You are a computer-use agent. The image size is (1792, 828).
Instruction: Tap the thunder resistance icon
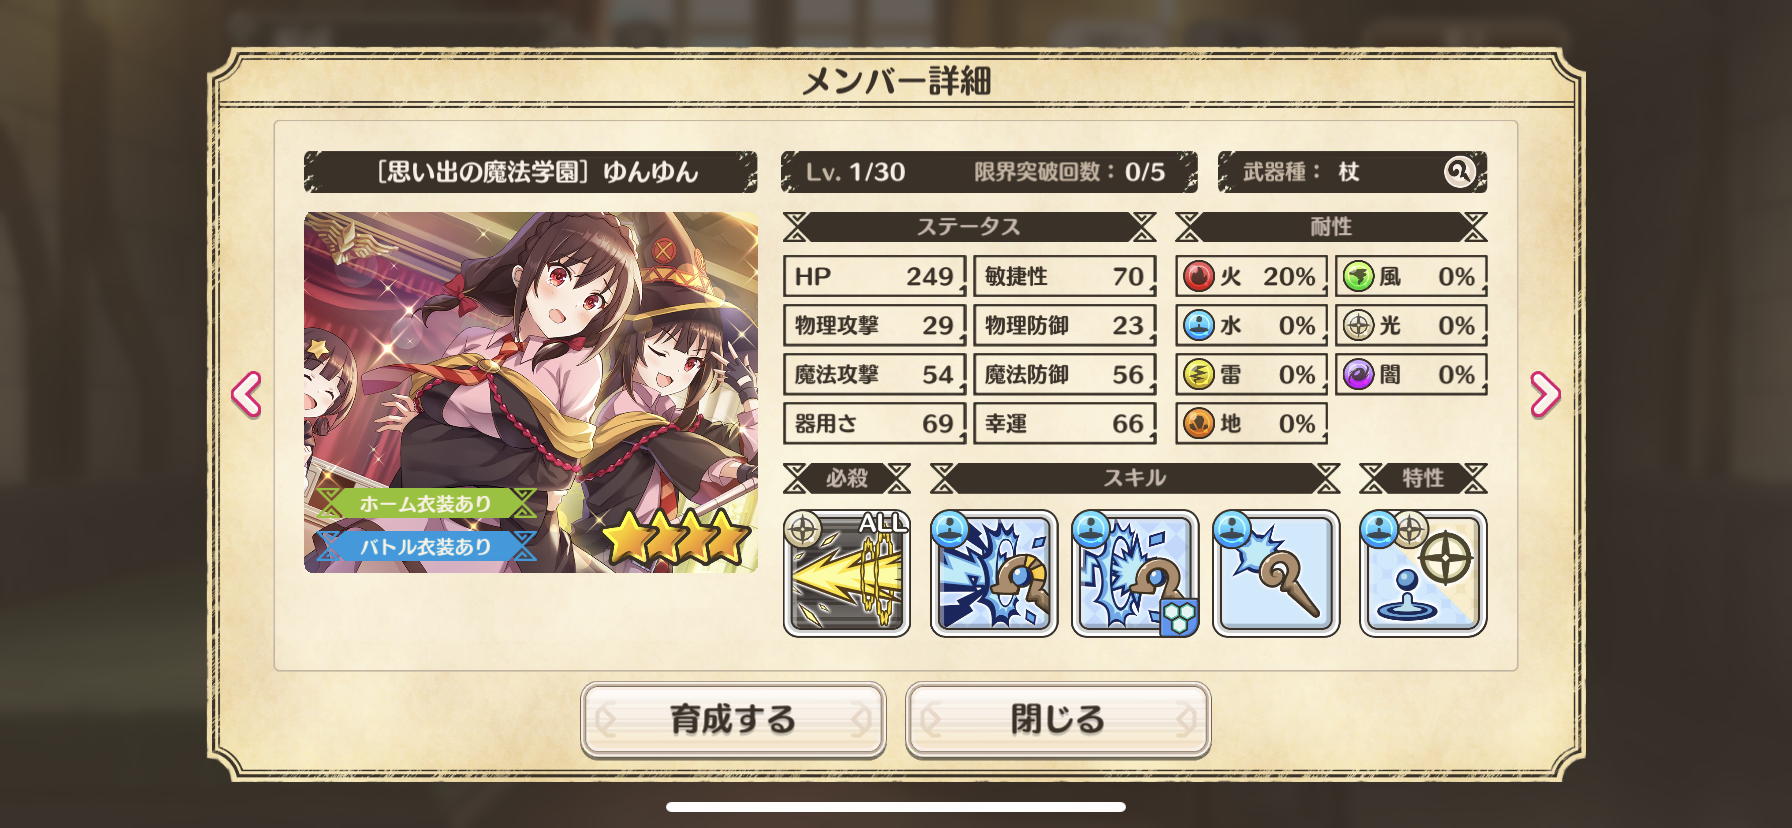1198,375
